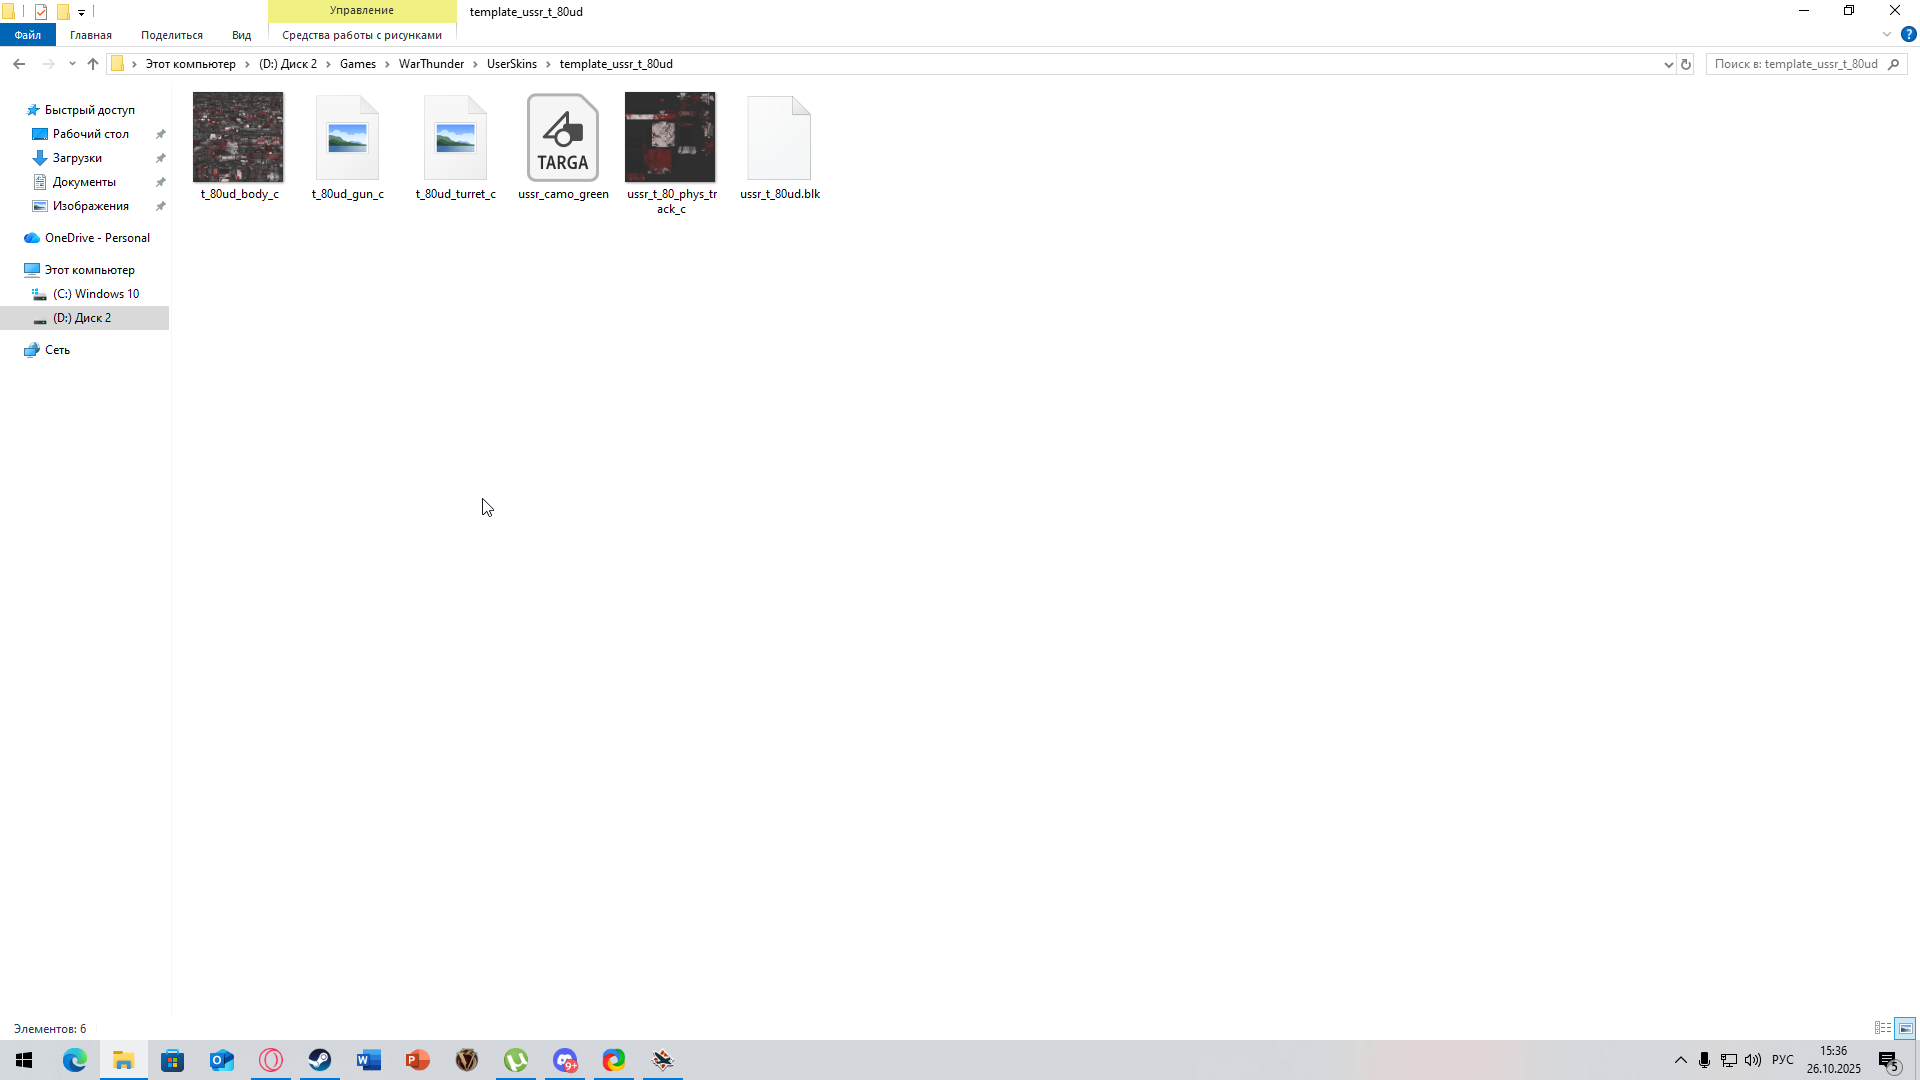This screenshot has width=1920, height=1080.
Task: Open the ussr_camo_green TARGA file icon
Action: pyautogui.click(x=563, y=138)
